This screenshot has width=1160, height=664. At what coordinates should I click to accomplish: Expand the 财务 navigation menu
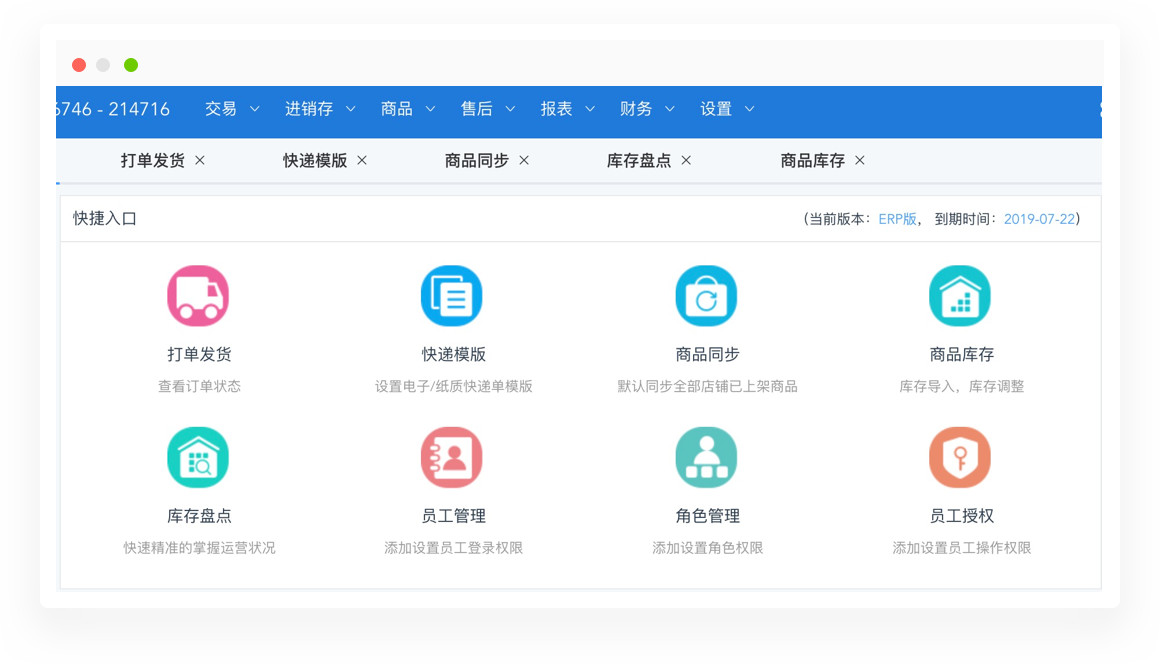point(647,109)
